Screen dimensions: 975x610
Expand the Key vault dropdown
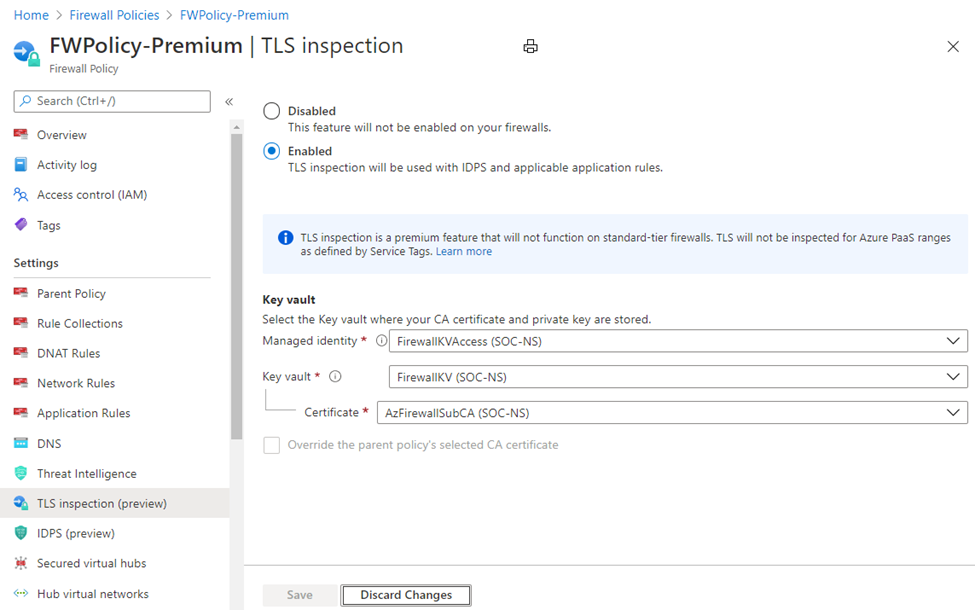click(677, 377)
